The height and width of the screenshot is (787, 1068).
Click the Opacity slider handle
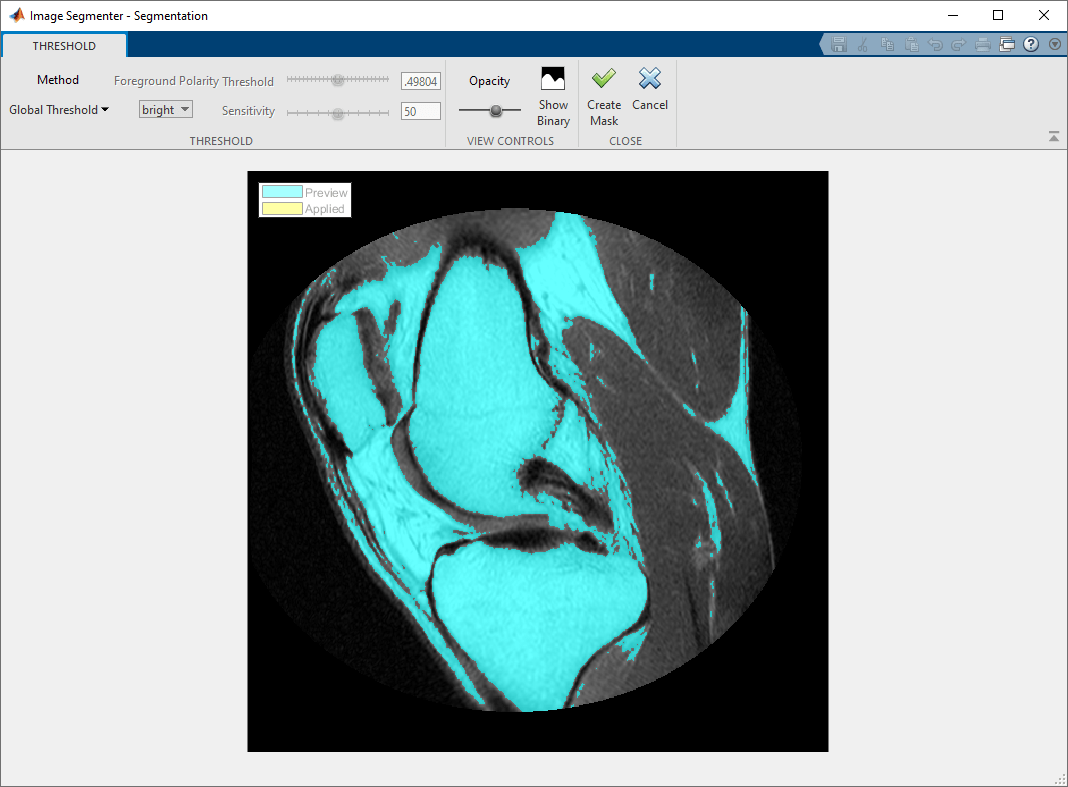tap(495, 111)
